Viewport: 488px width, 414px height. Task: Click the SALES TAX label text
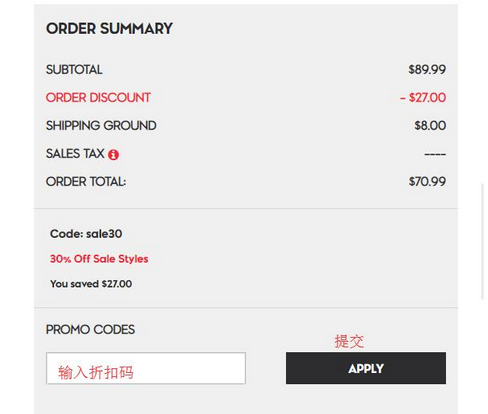tap(75, 153)
